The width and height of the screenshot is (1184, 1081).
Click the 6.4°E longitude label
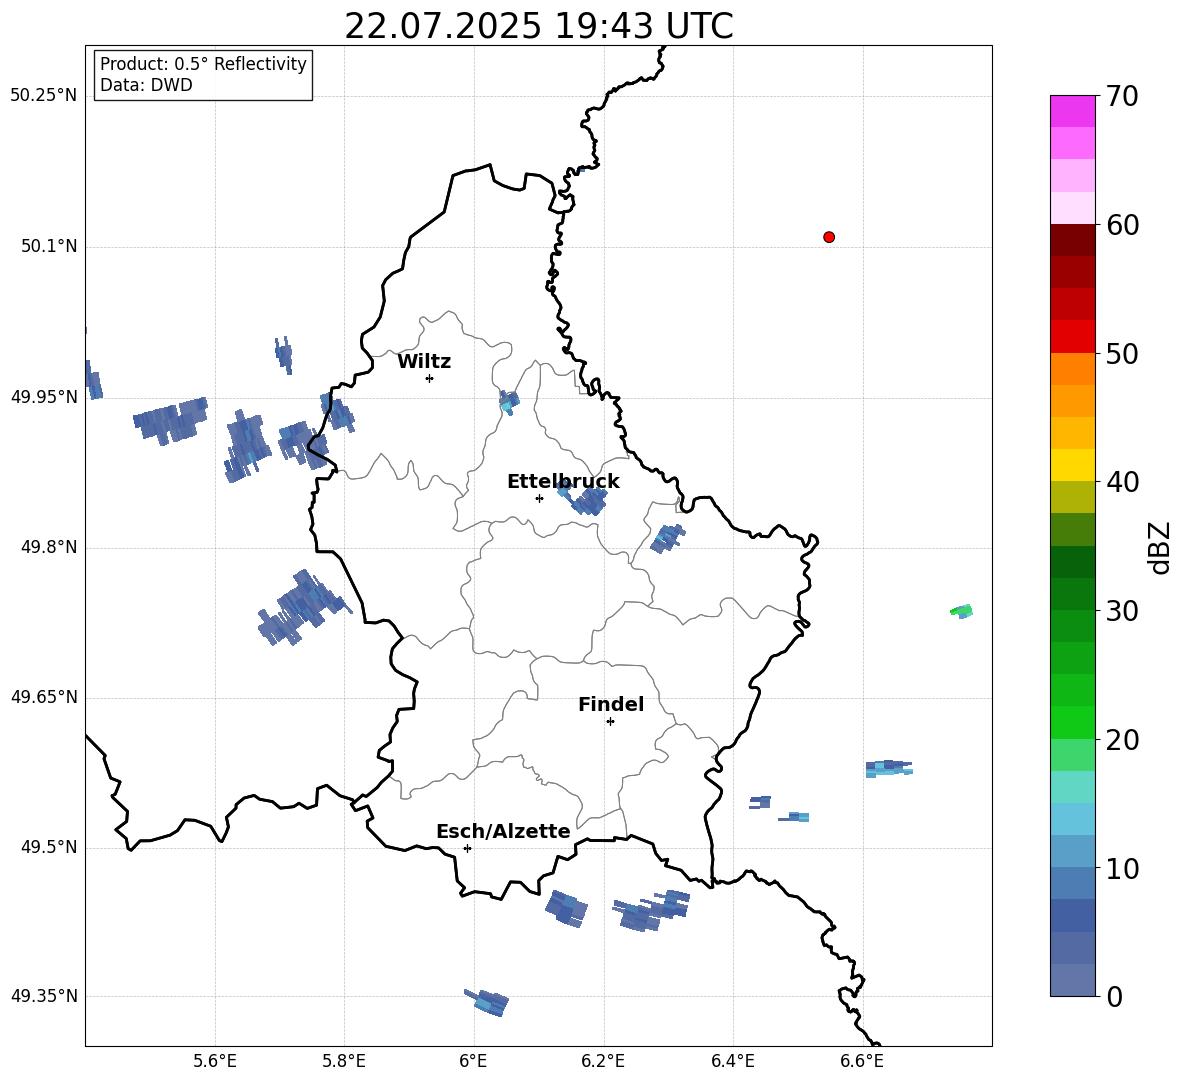pyautogui.click(x=732, y=1061)
